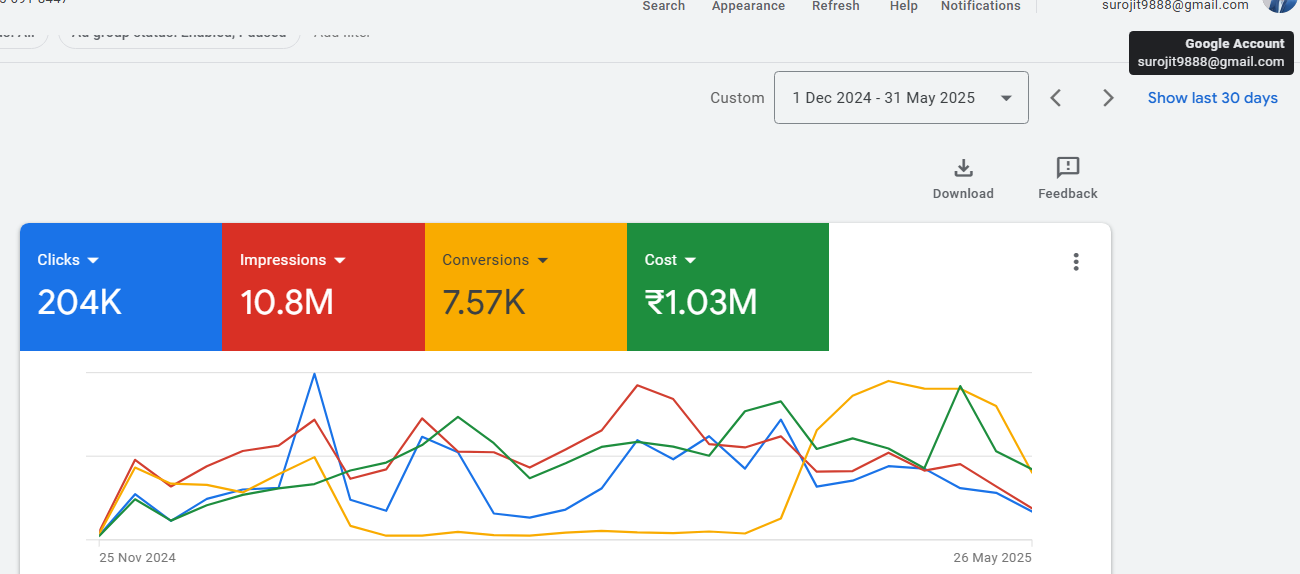Open the Feedback icon

[1067, 168]
